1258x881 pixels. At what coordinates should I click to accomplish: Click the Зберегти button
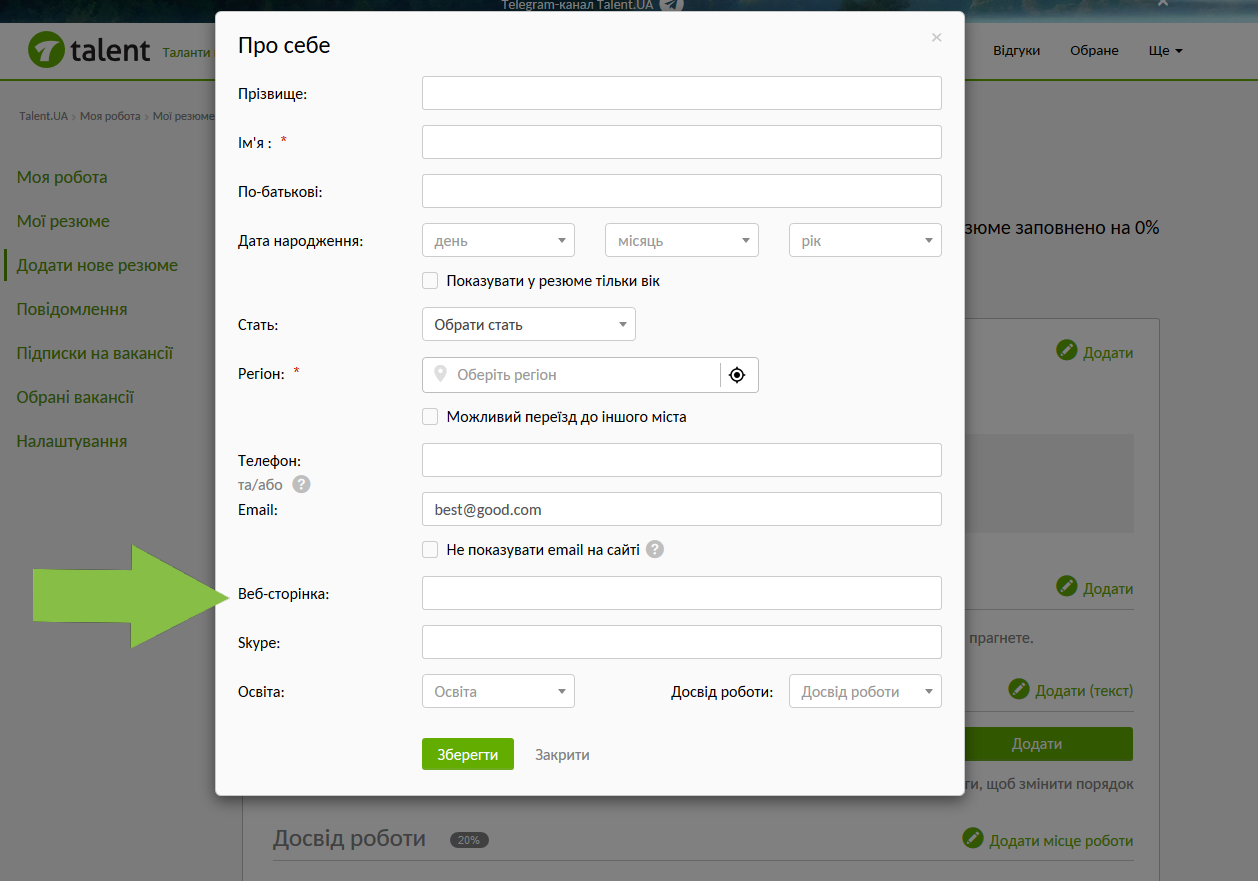click(x=468, y=754)
